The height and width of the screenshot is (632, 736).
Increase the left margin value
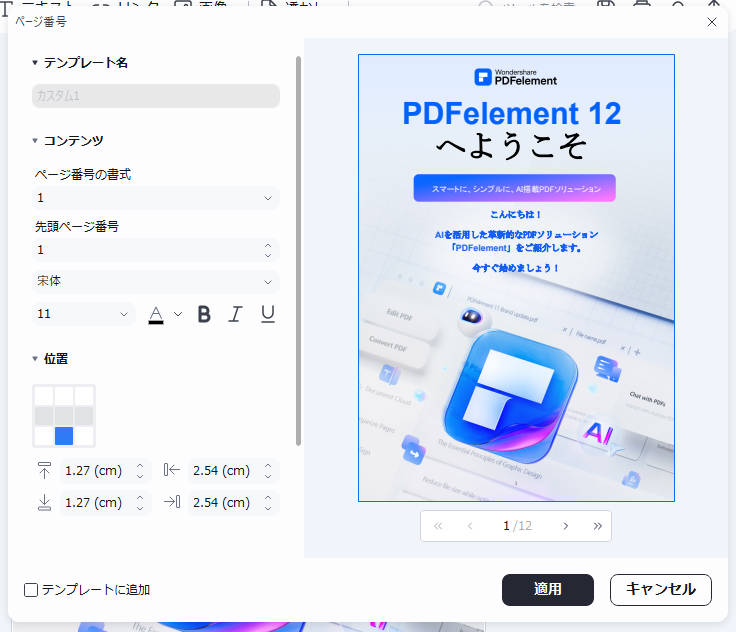click(x=268, y=466)
